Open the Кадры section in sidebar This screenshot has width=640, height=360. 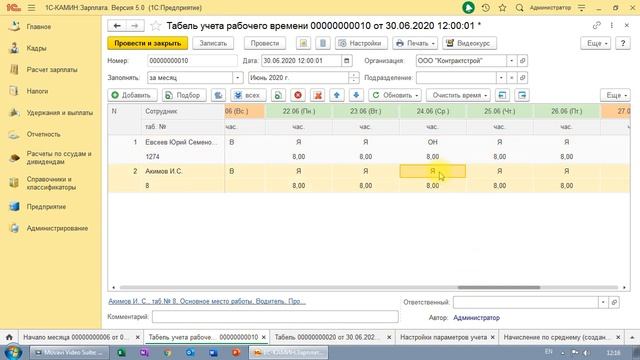coord(36,48)
